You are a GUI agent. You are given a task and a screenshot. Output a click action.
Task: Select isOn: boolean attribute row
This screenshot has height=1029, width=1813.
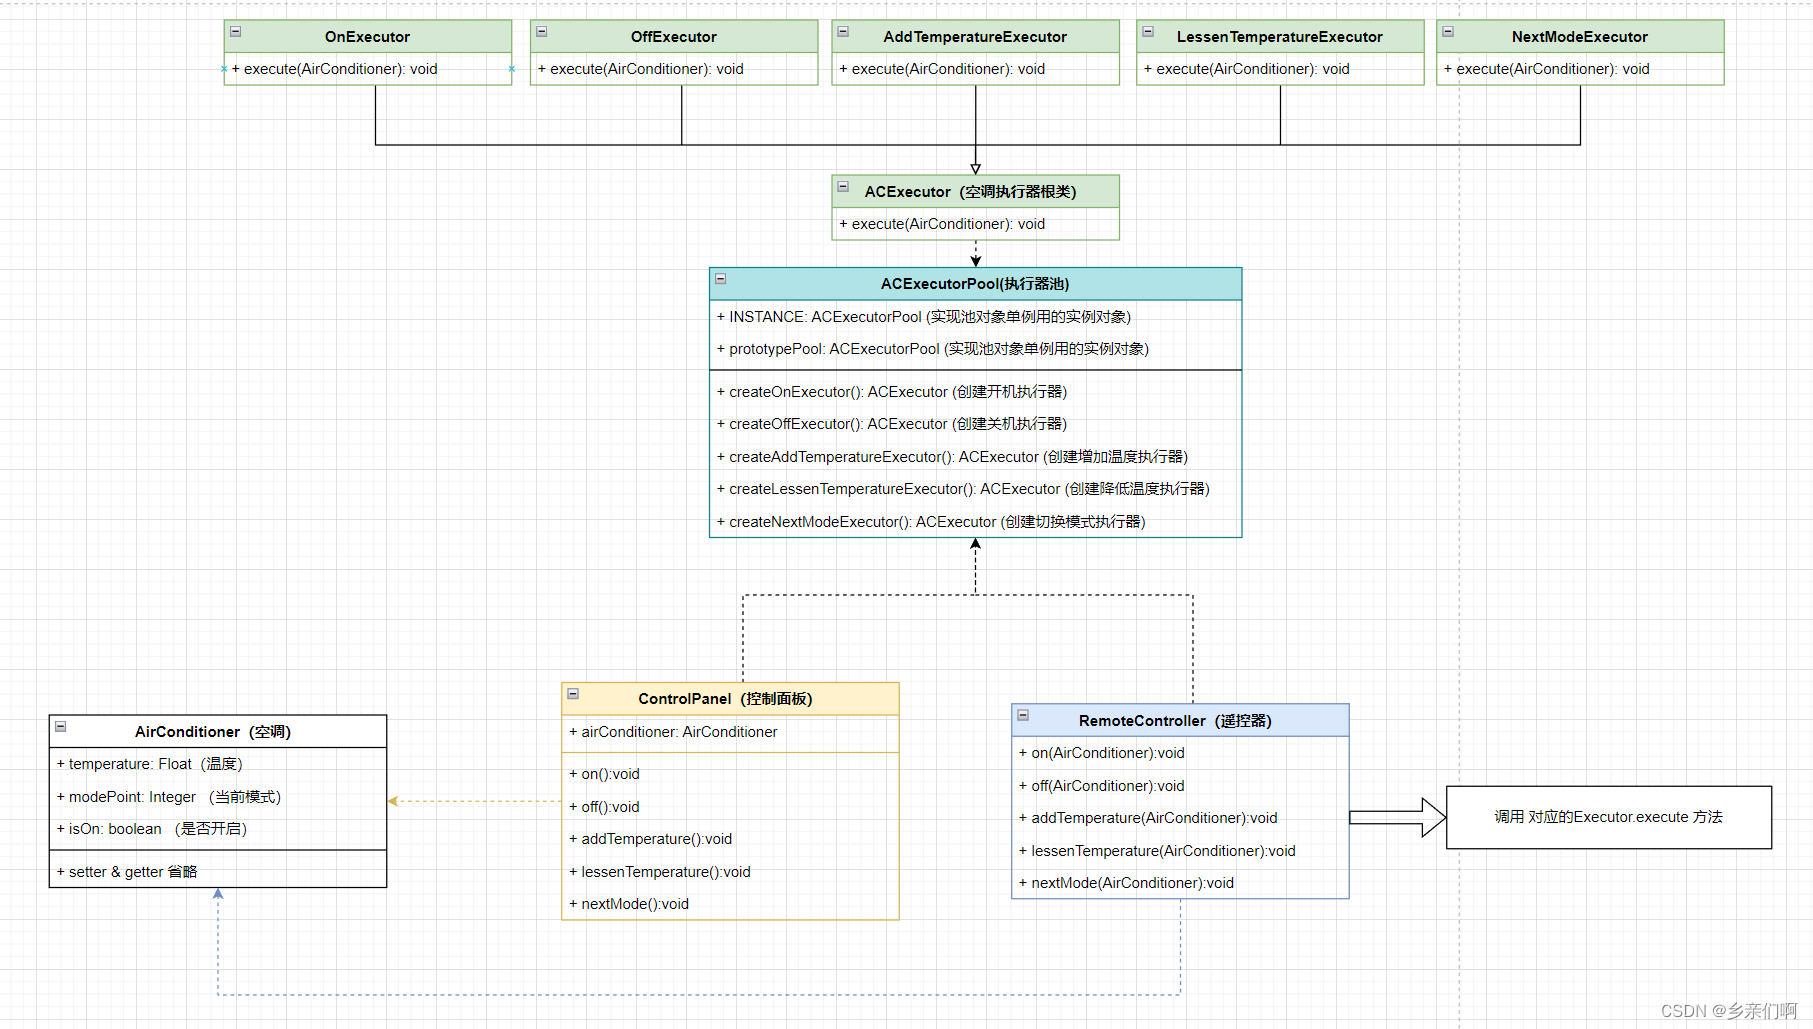[218, 829]
